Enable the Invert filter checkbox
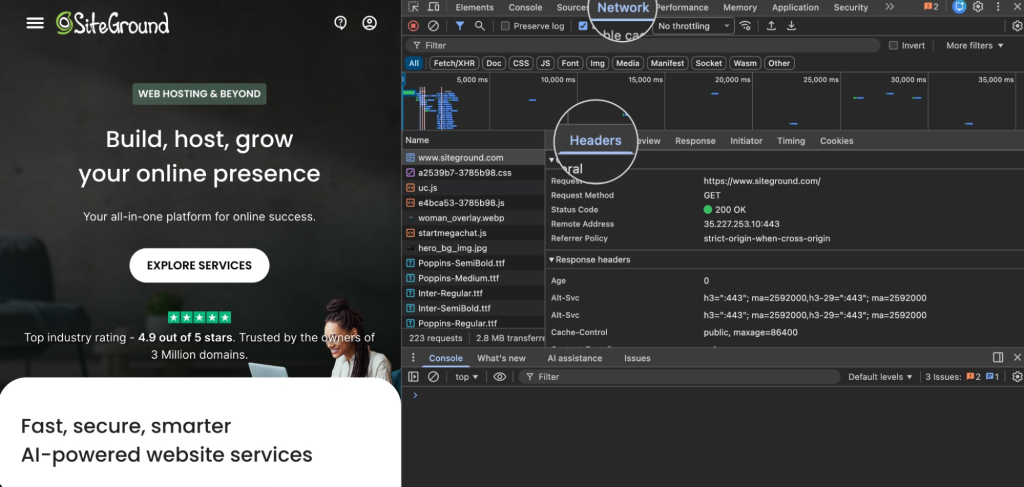Viewport: 1024px width, 487px height. [x=893, y=45]
